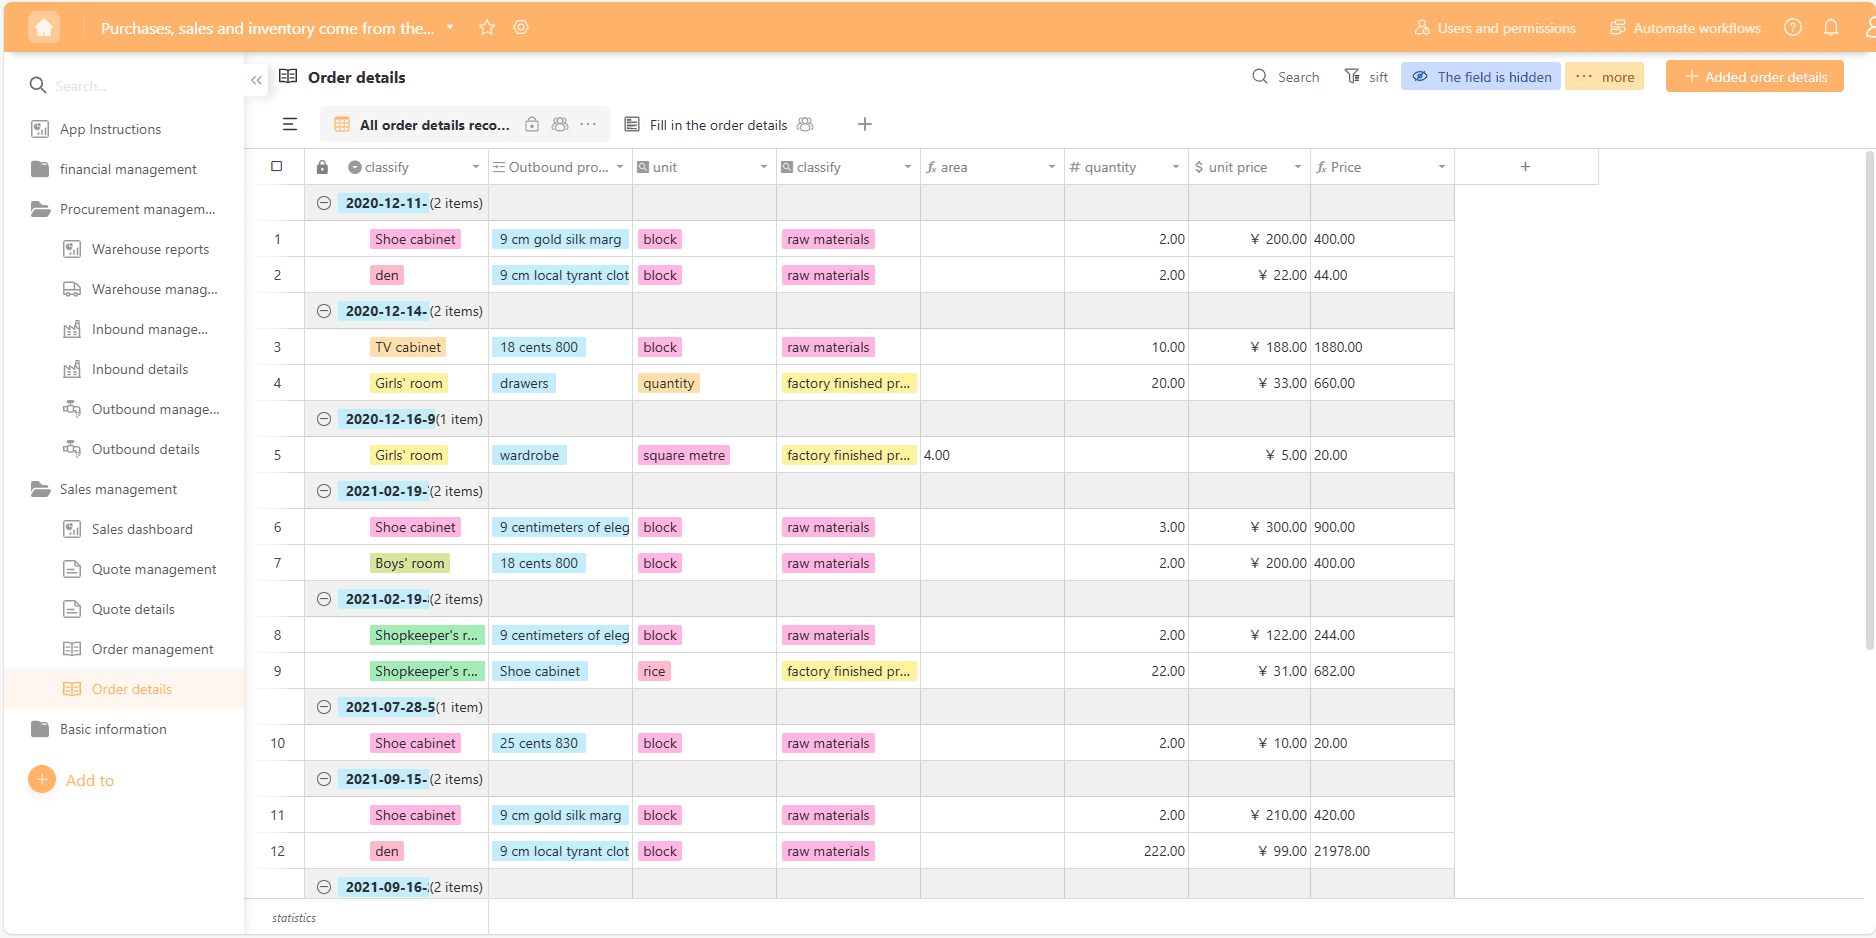Open the help question mark icon
Viewport: 1876px width, 938px height.
point(1793,28)
